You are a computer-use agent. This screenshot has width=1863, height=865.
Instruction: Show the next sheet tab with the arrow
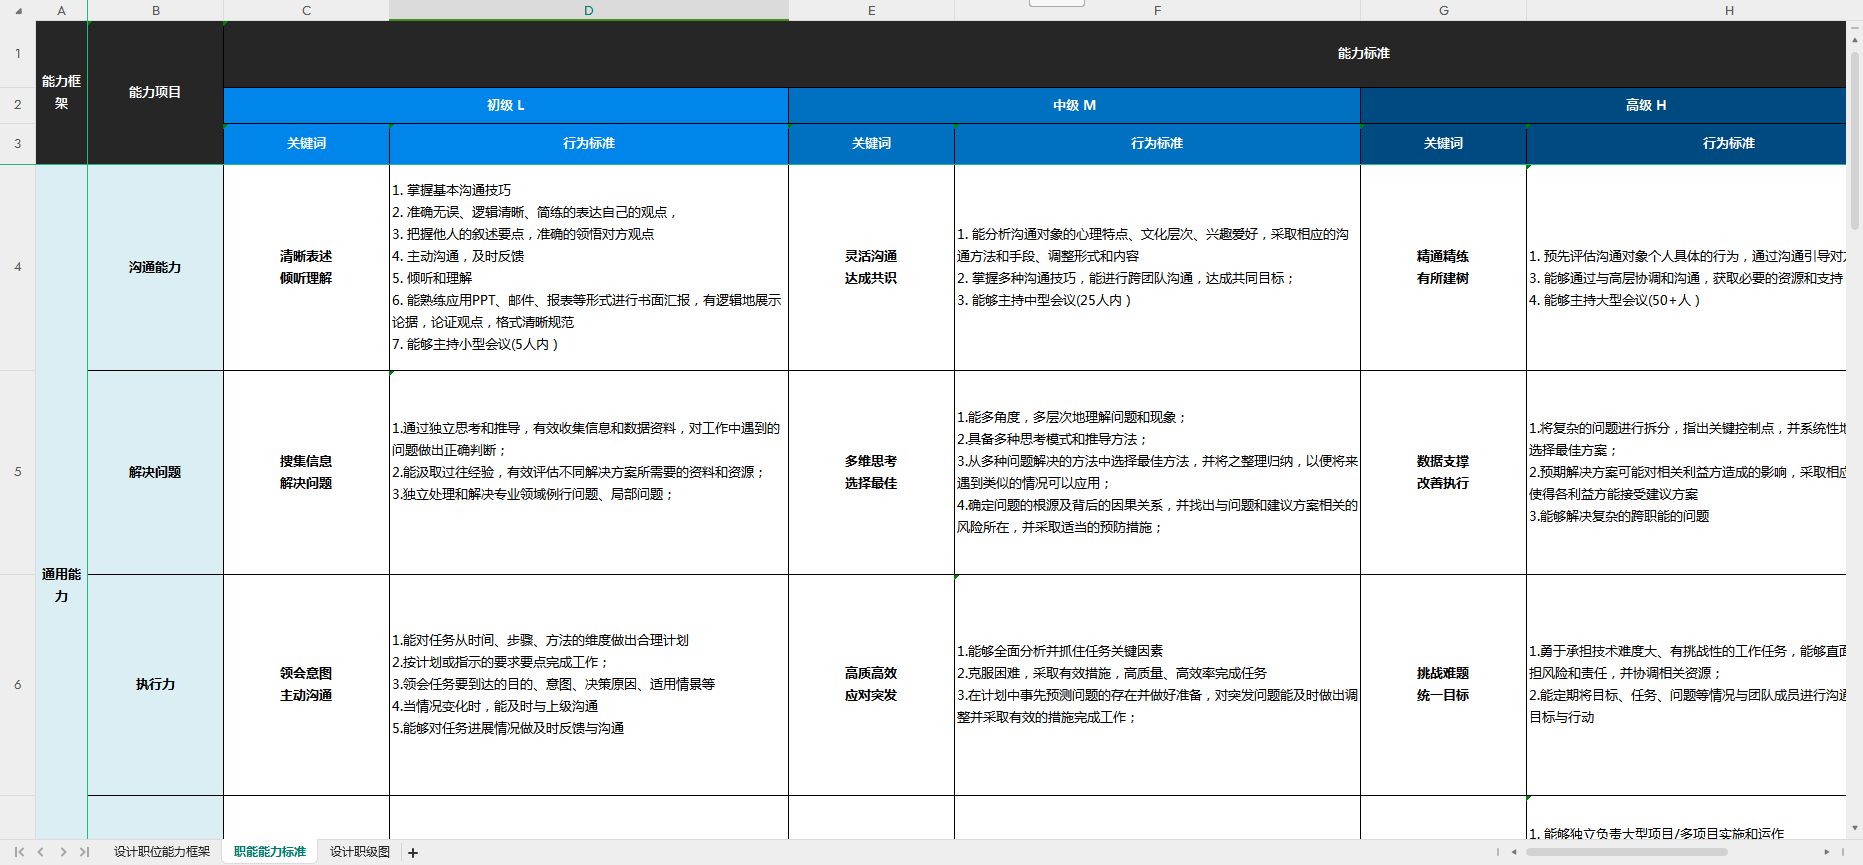[x=63, y=852]
